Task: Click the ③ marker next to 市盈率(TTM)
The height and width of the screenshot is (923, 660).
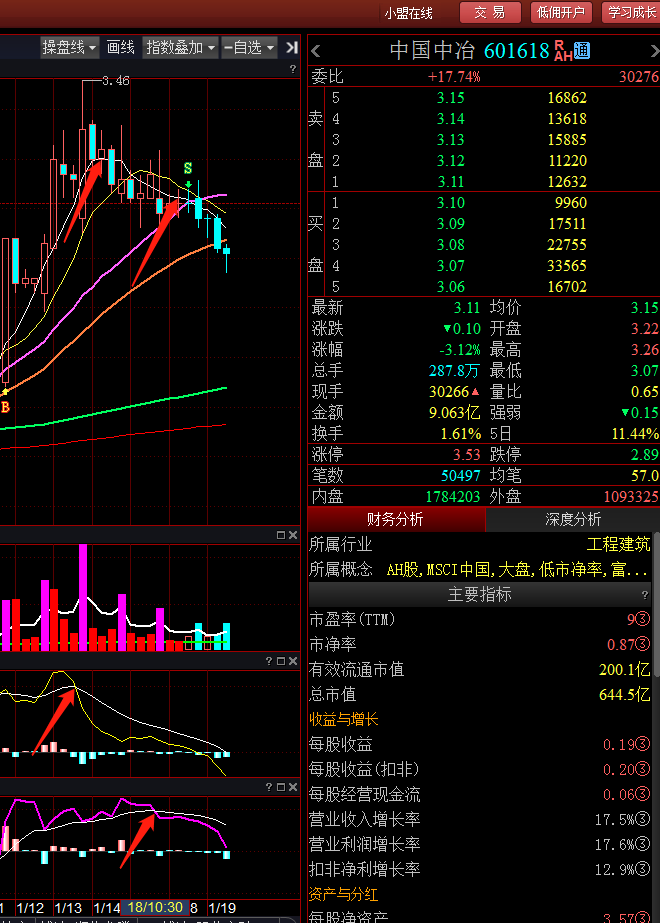Action: click(x=643, y=619)
